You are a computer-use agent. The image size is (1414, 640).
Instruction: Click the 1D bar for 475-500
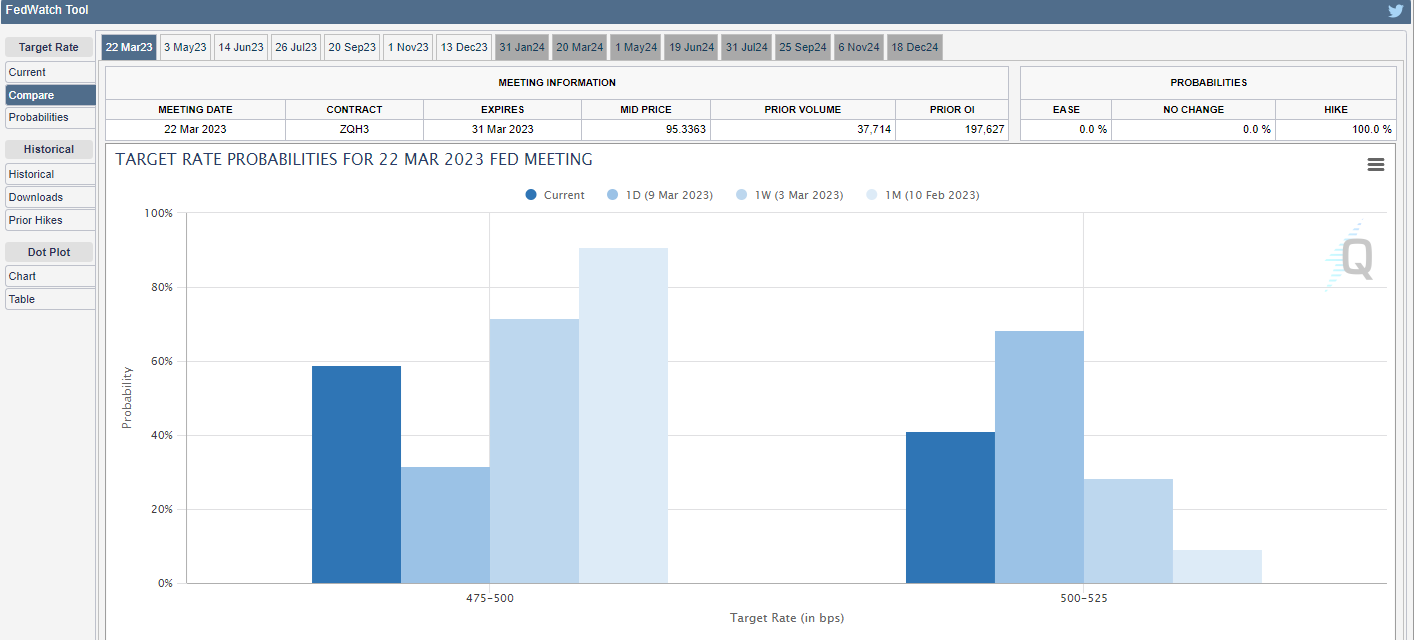(x=445, y=525)
